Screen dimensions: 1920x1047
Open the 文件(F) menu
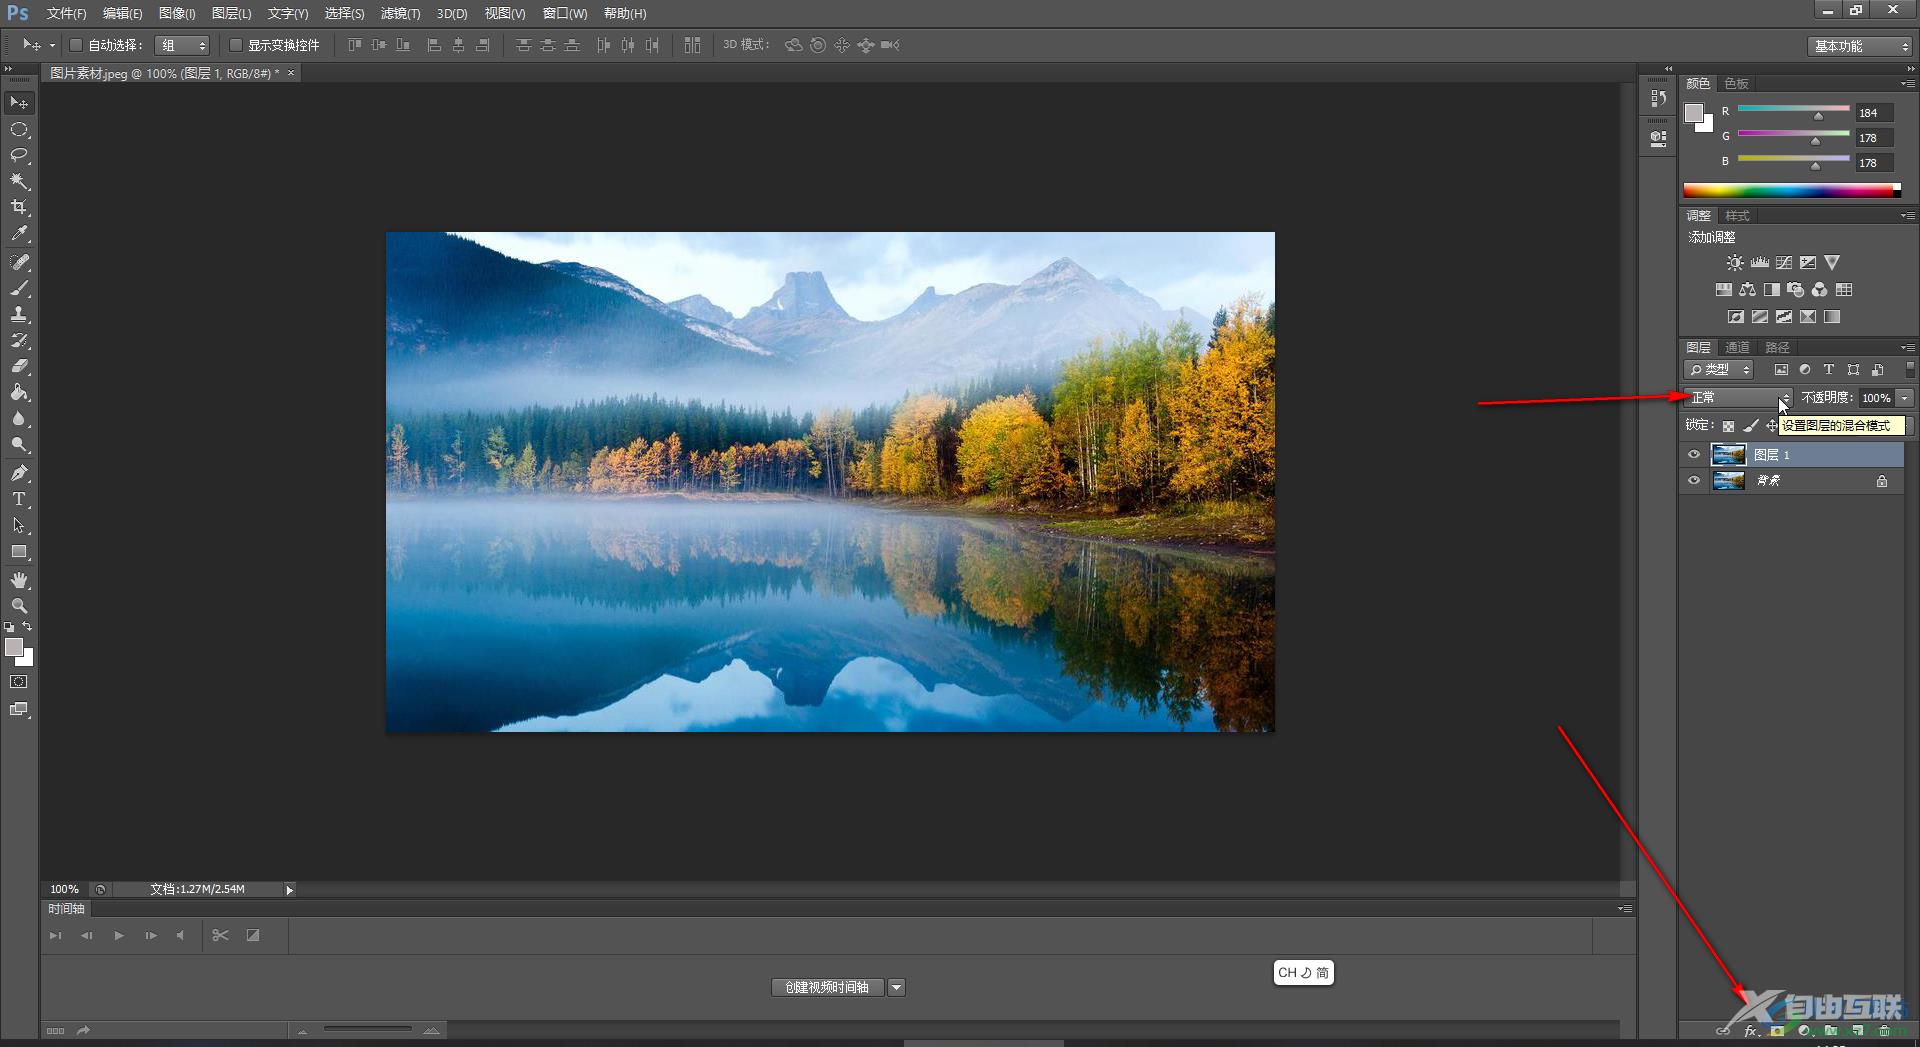[x=66, y=13]
